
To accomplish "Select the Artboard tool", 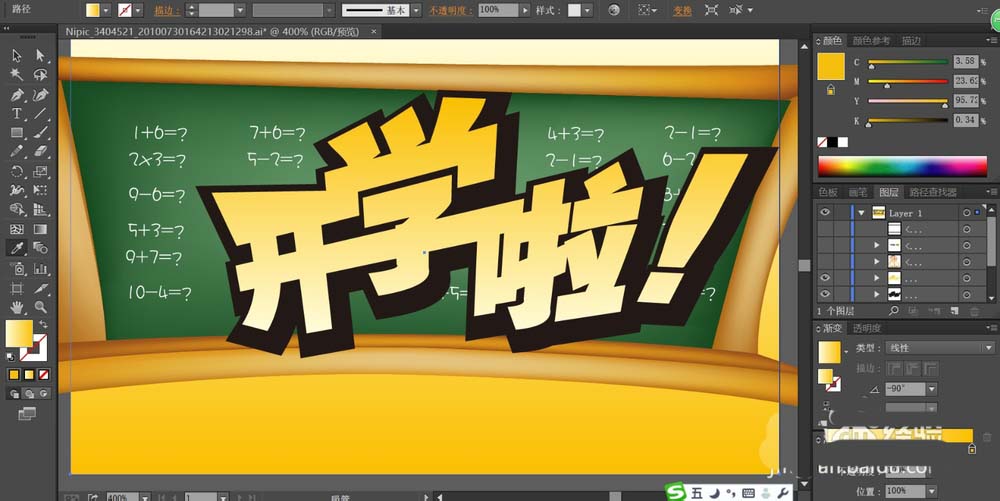I will point(17,289).
